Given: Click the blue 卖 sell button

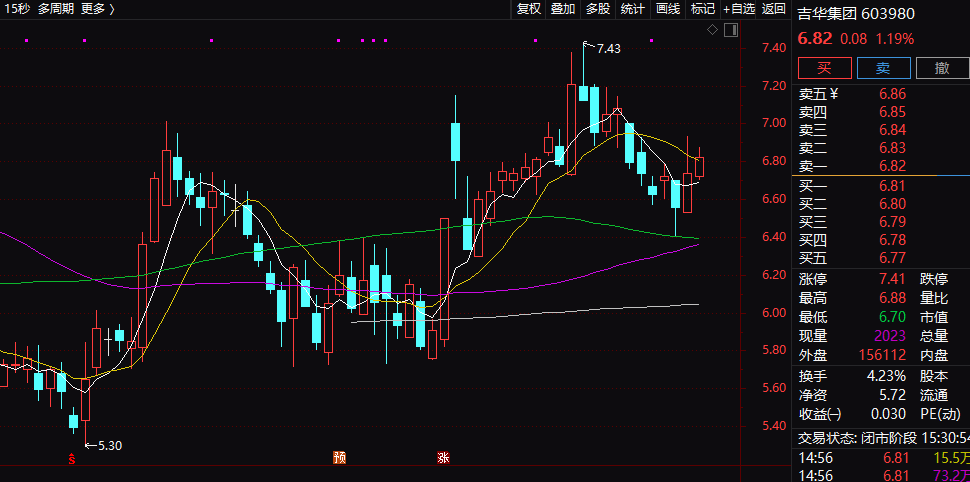Looking at the screenshot, I should (883, 68).
